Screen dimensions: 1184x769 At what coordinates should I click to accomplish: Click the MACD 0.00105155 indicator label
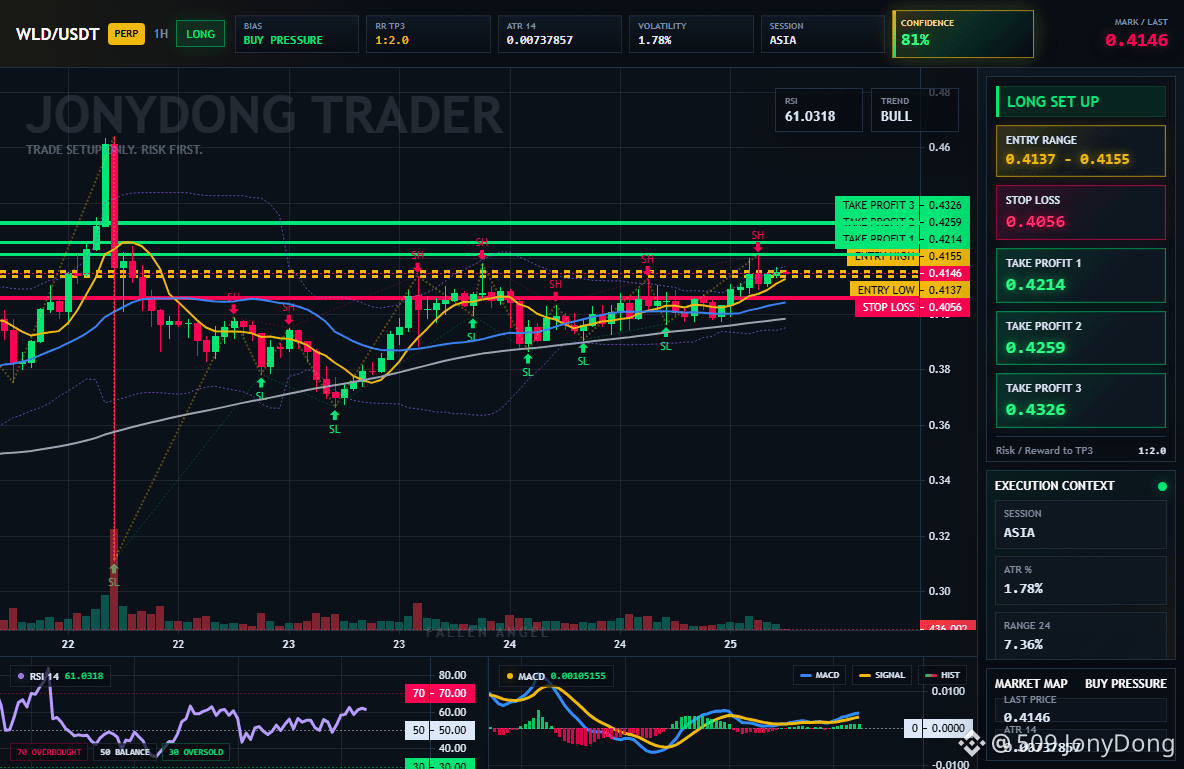[557, 676]
